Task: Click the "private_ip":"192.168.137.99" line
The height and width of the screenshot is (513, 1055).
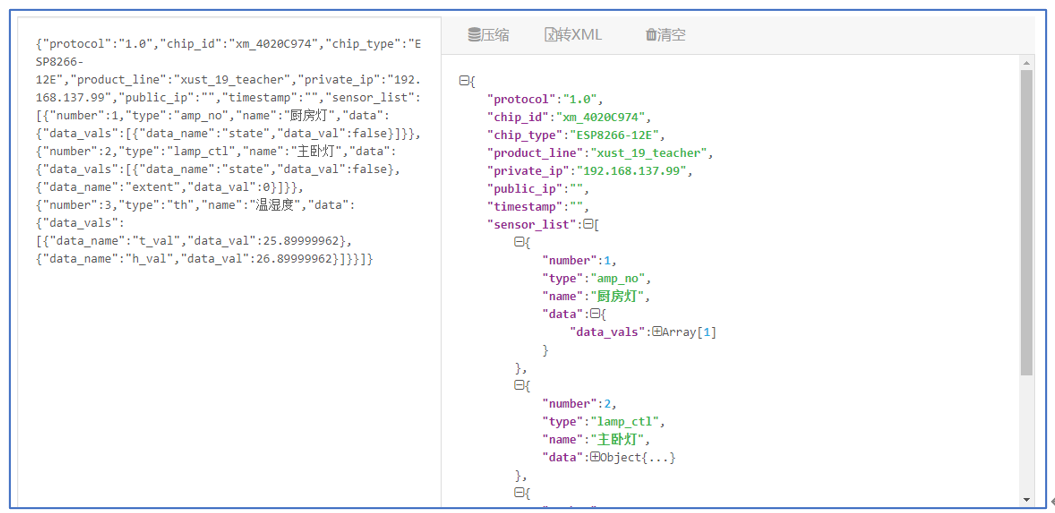Action: (590, 171)
